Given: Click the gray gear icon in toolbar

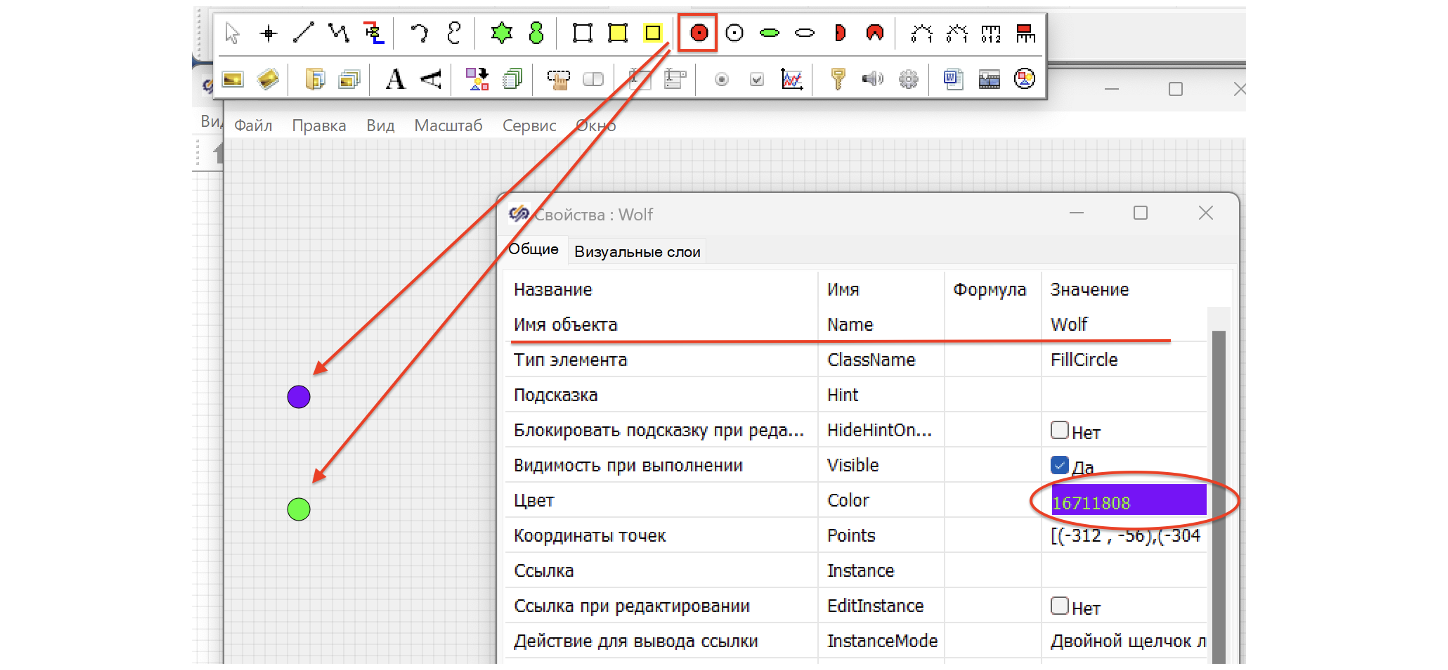Looking at the screenshot, I should pyautogui.click(x=908, y=79).
